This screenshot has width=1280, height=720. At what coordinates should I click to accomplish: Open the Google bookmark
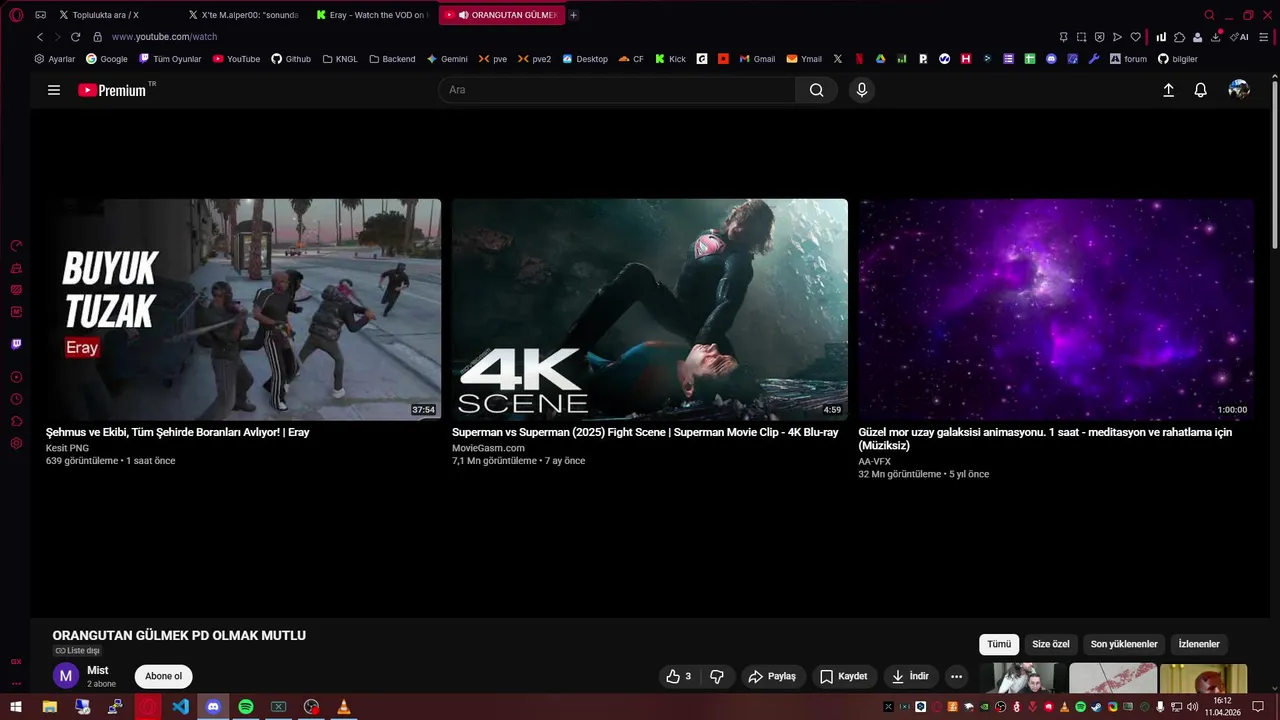pyautogui.click(x=107, y=59)
